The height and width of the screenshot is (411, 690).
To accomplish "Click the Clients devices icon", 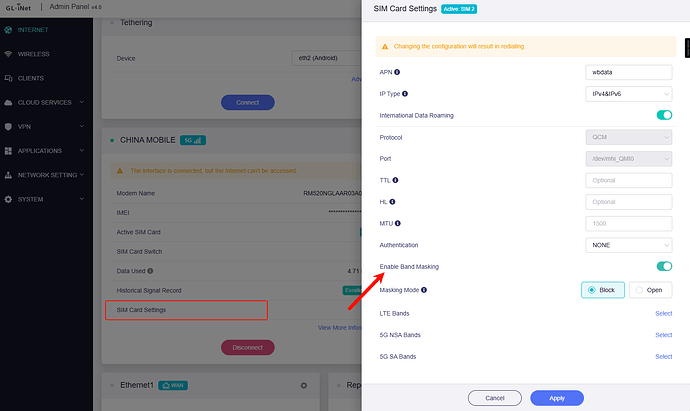I will click(x=9, y=78).
